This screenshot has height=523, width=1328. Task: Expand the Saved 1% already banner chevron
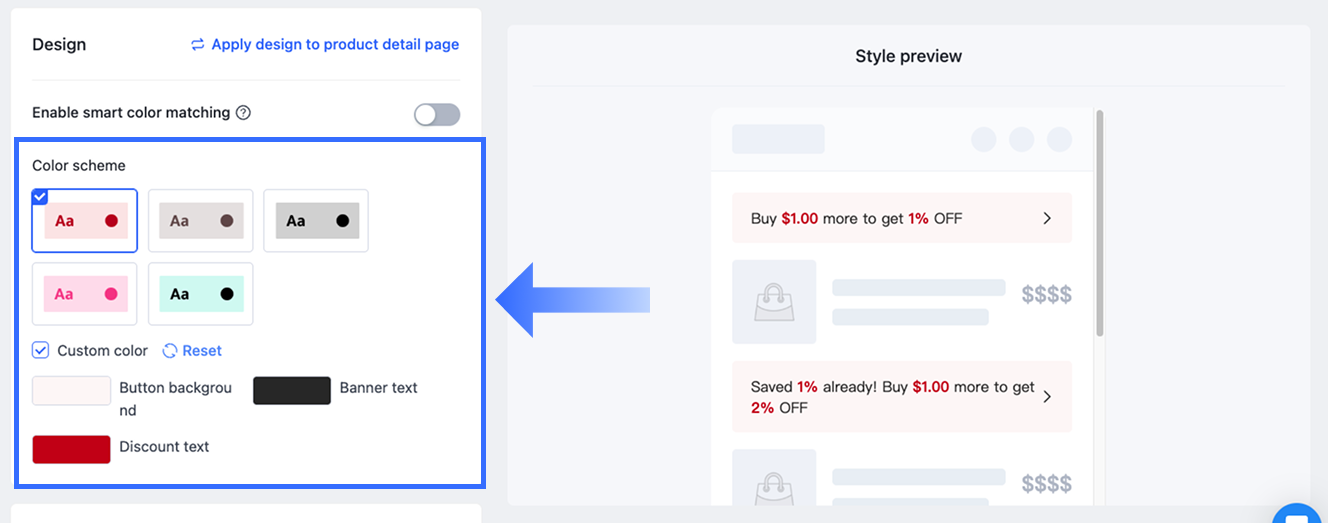1047,397
